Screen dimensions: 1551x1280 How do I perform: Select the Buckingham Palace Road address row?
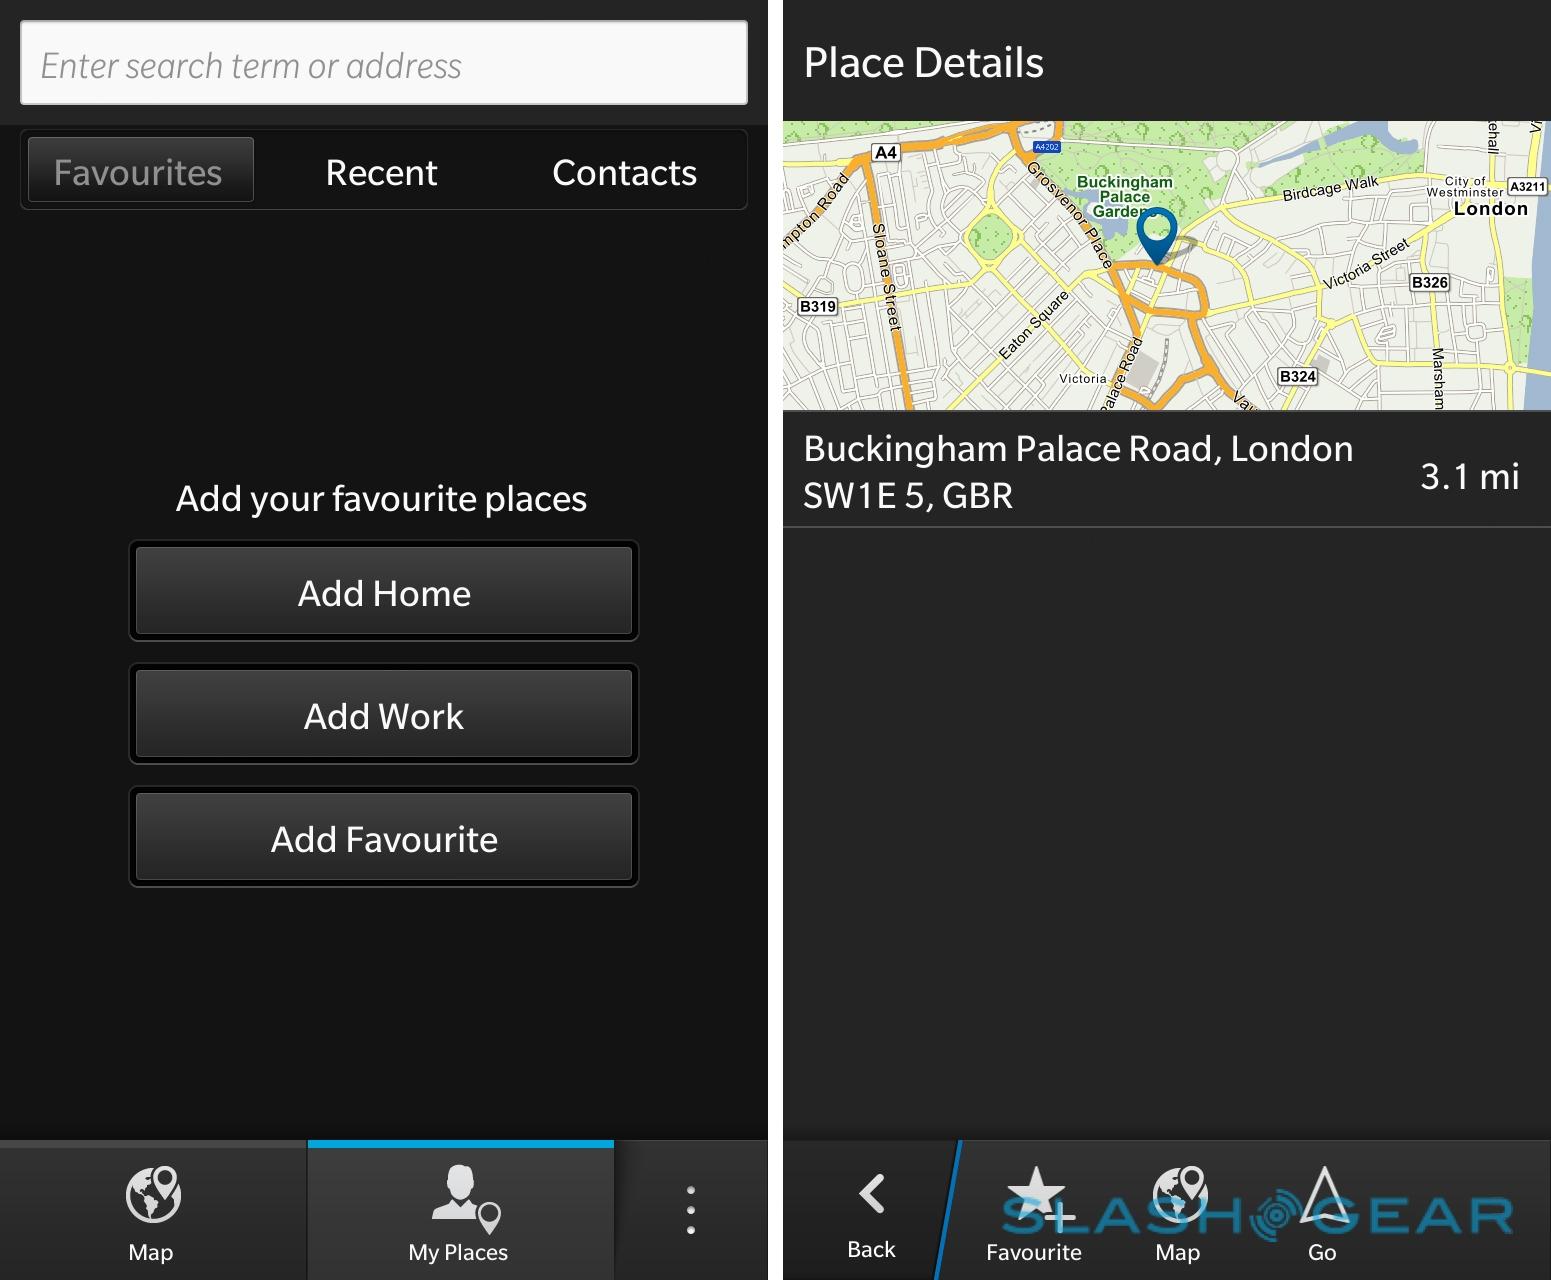click(x=1166, y=471)
